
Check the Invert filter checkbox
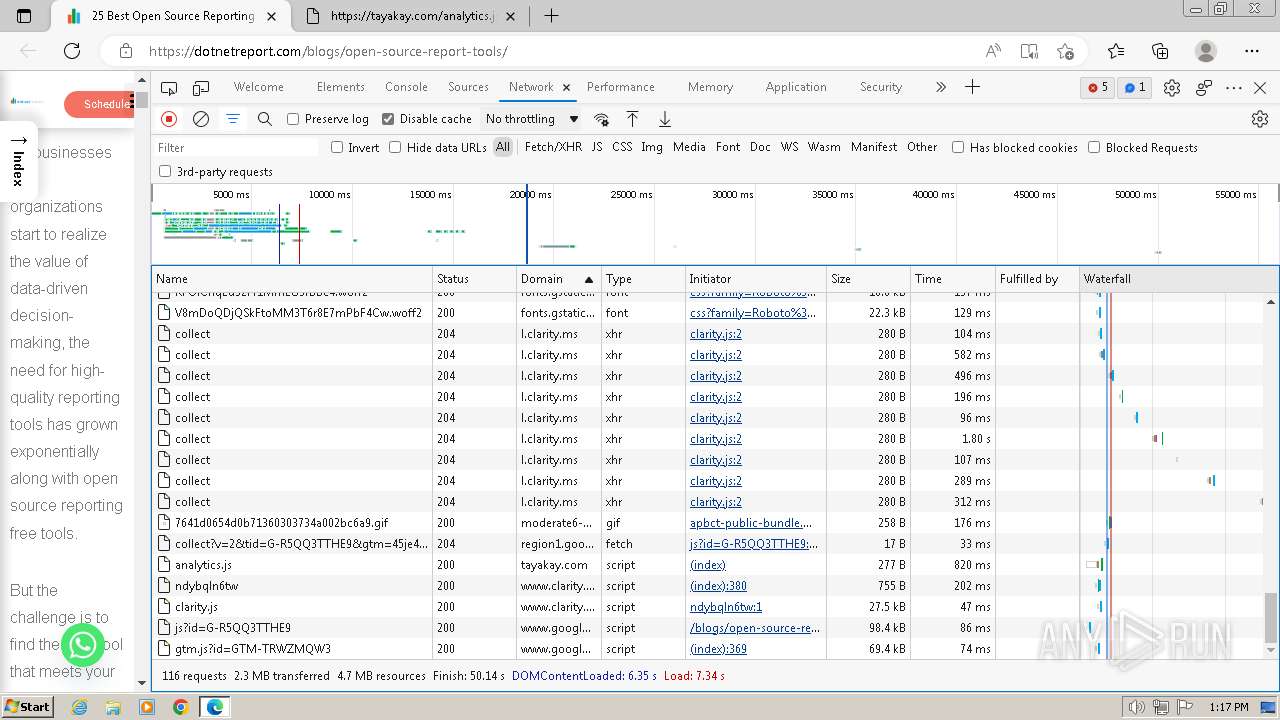[x=337, y=148]
